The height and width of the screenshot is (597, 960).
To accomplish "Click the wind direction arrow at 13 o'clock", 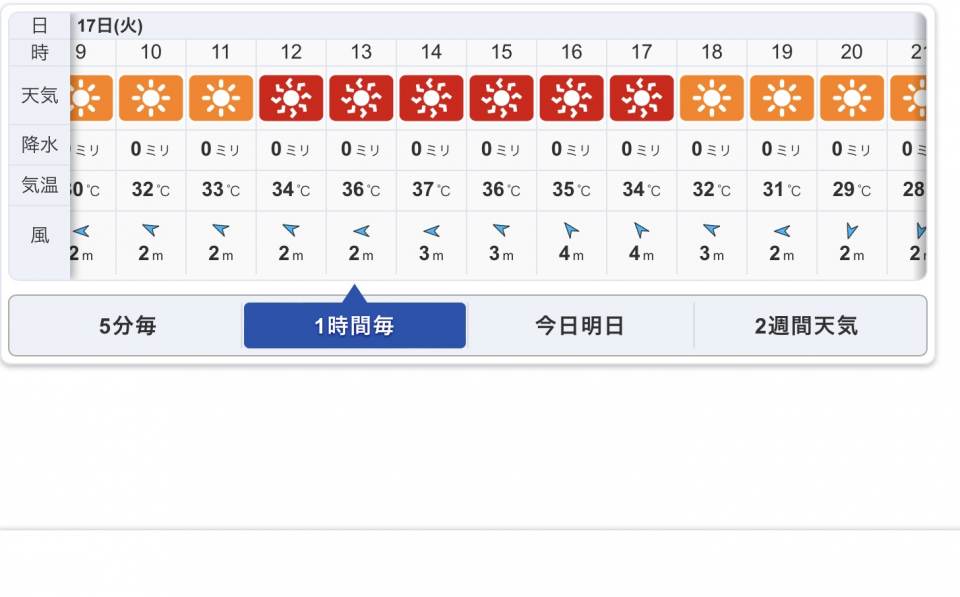I will coord(361,231).
